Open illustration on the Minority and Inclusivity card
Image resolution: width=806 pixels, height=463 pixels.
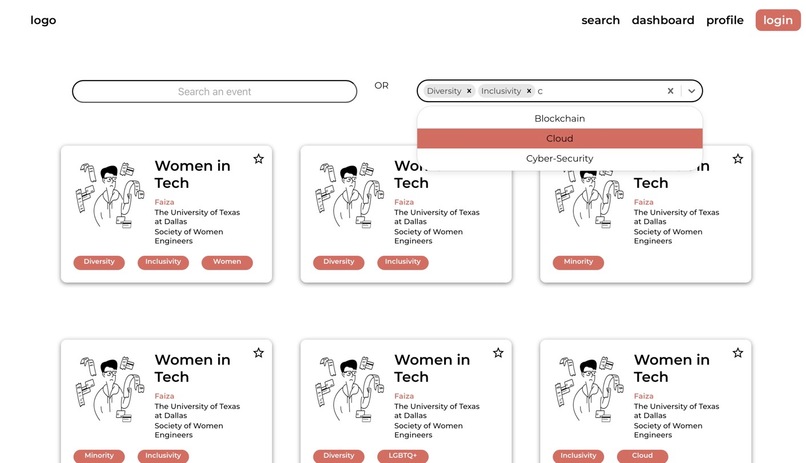[110, 389]
